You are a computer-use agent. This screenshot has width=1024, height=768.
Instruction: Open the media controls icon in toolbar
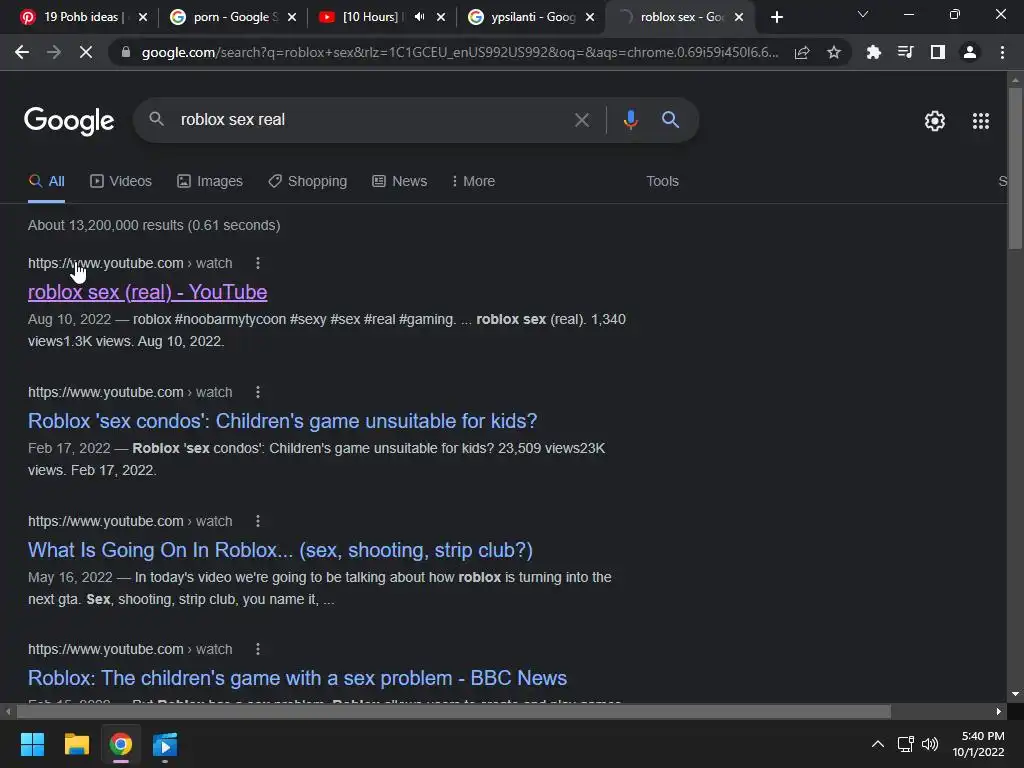click(x=905, y=52)
